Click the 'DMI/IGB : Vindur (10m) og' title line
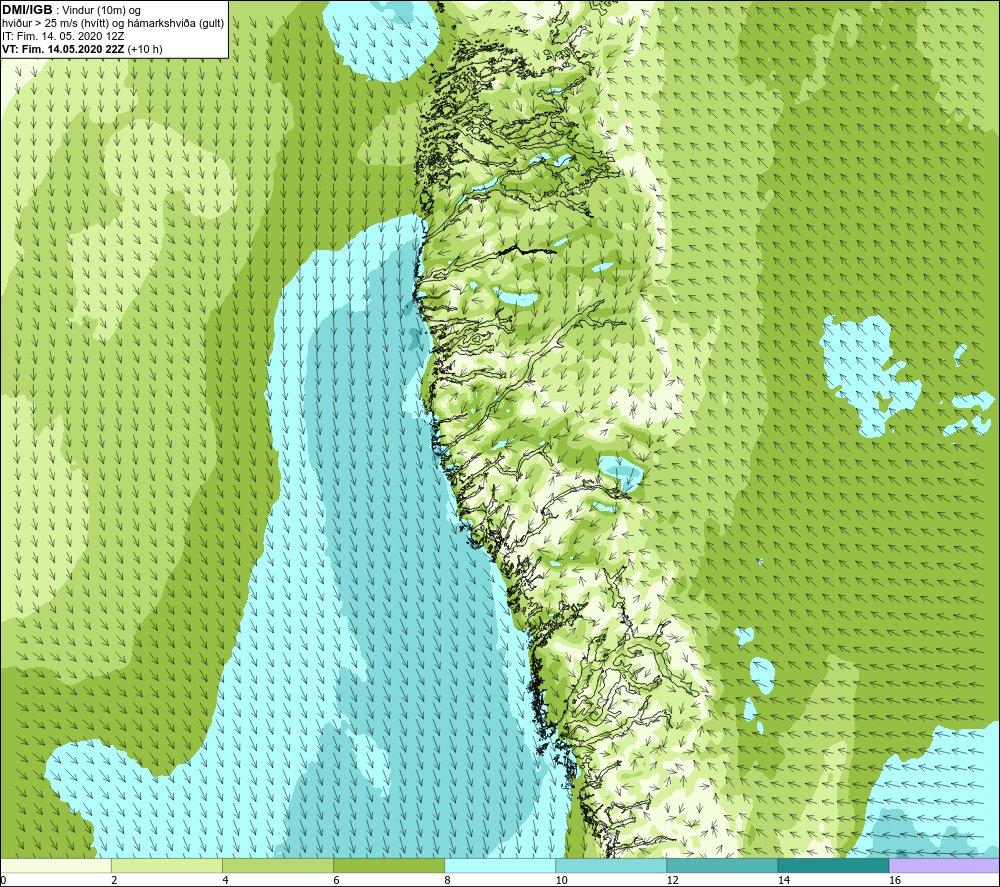 (x=73, y=10)
